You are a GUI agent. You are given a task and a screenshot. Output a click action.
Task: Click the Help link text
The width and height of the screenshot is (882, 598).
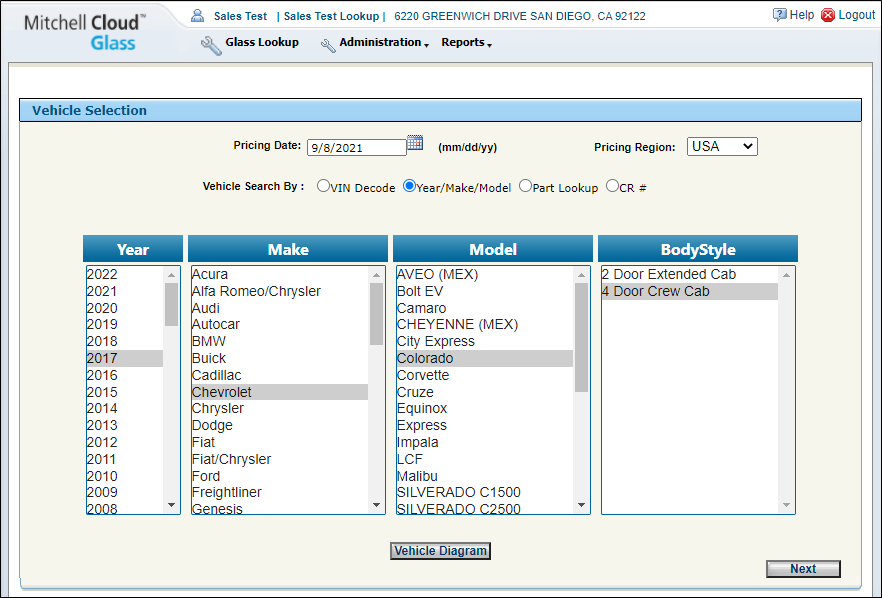point(802,15)
